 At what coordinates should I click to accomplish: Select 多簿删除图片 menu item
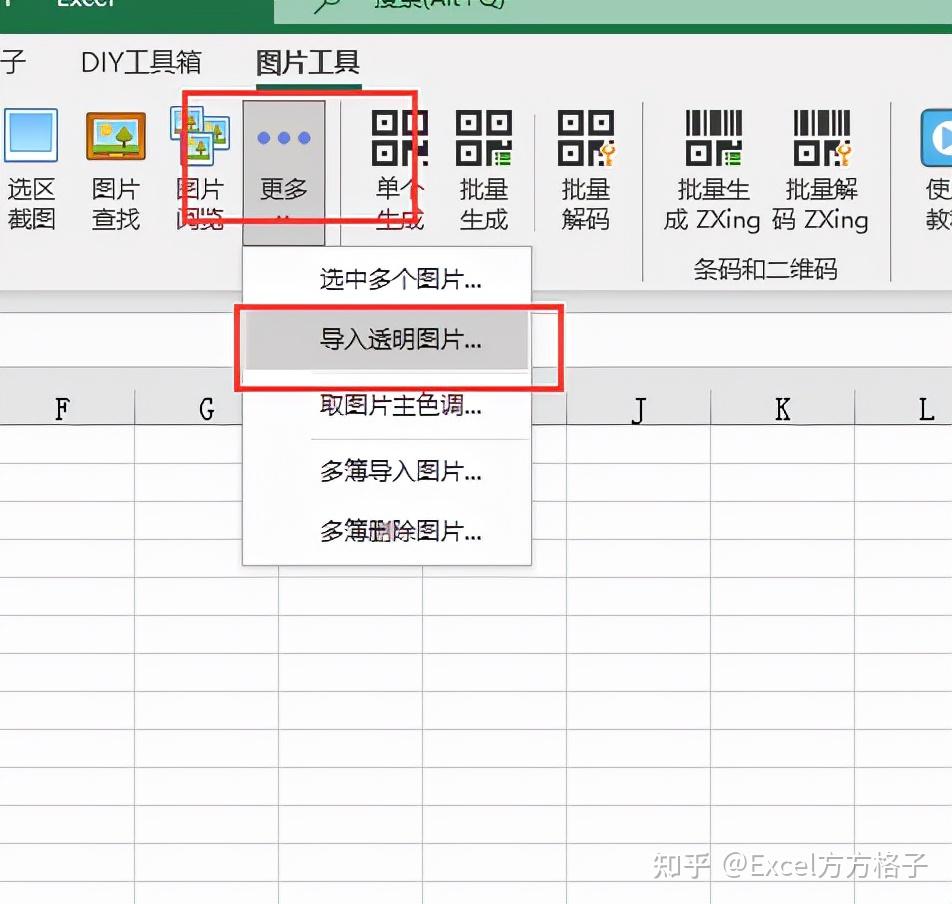(398, 532)
